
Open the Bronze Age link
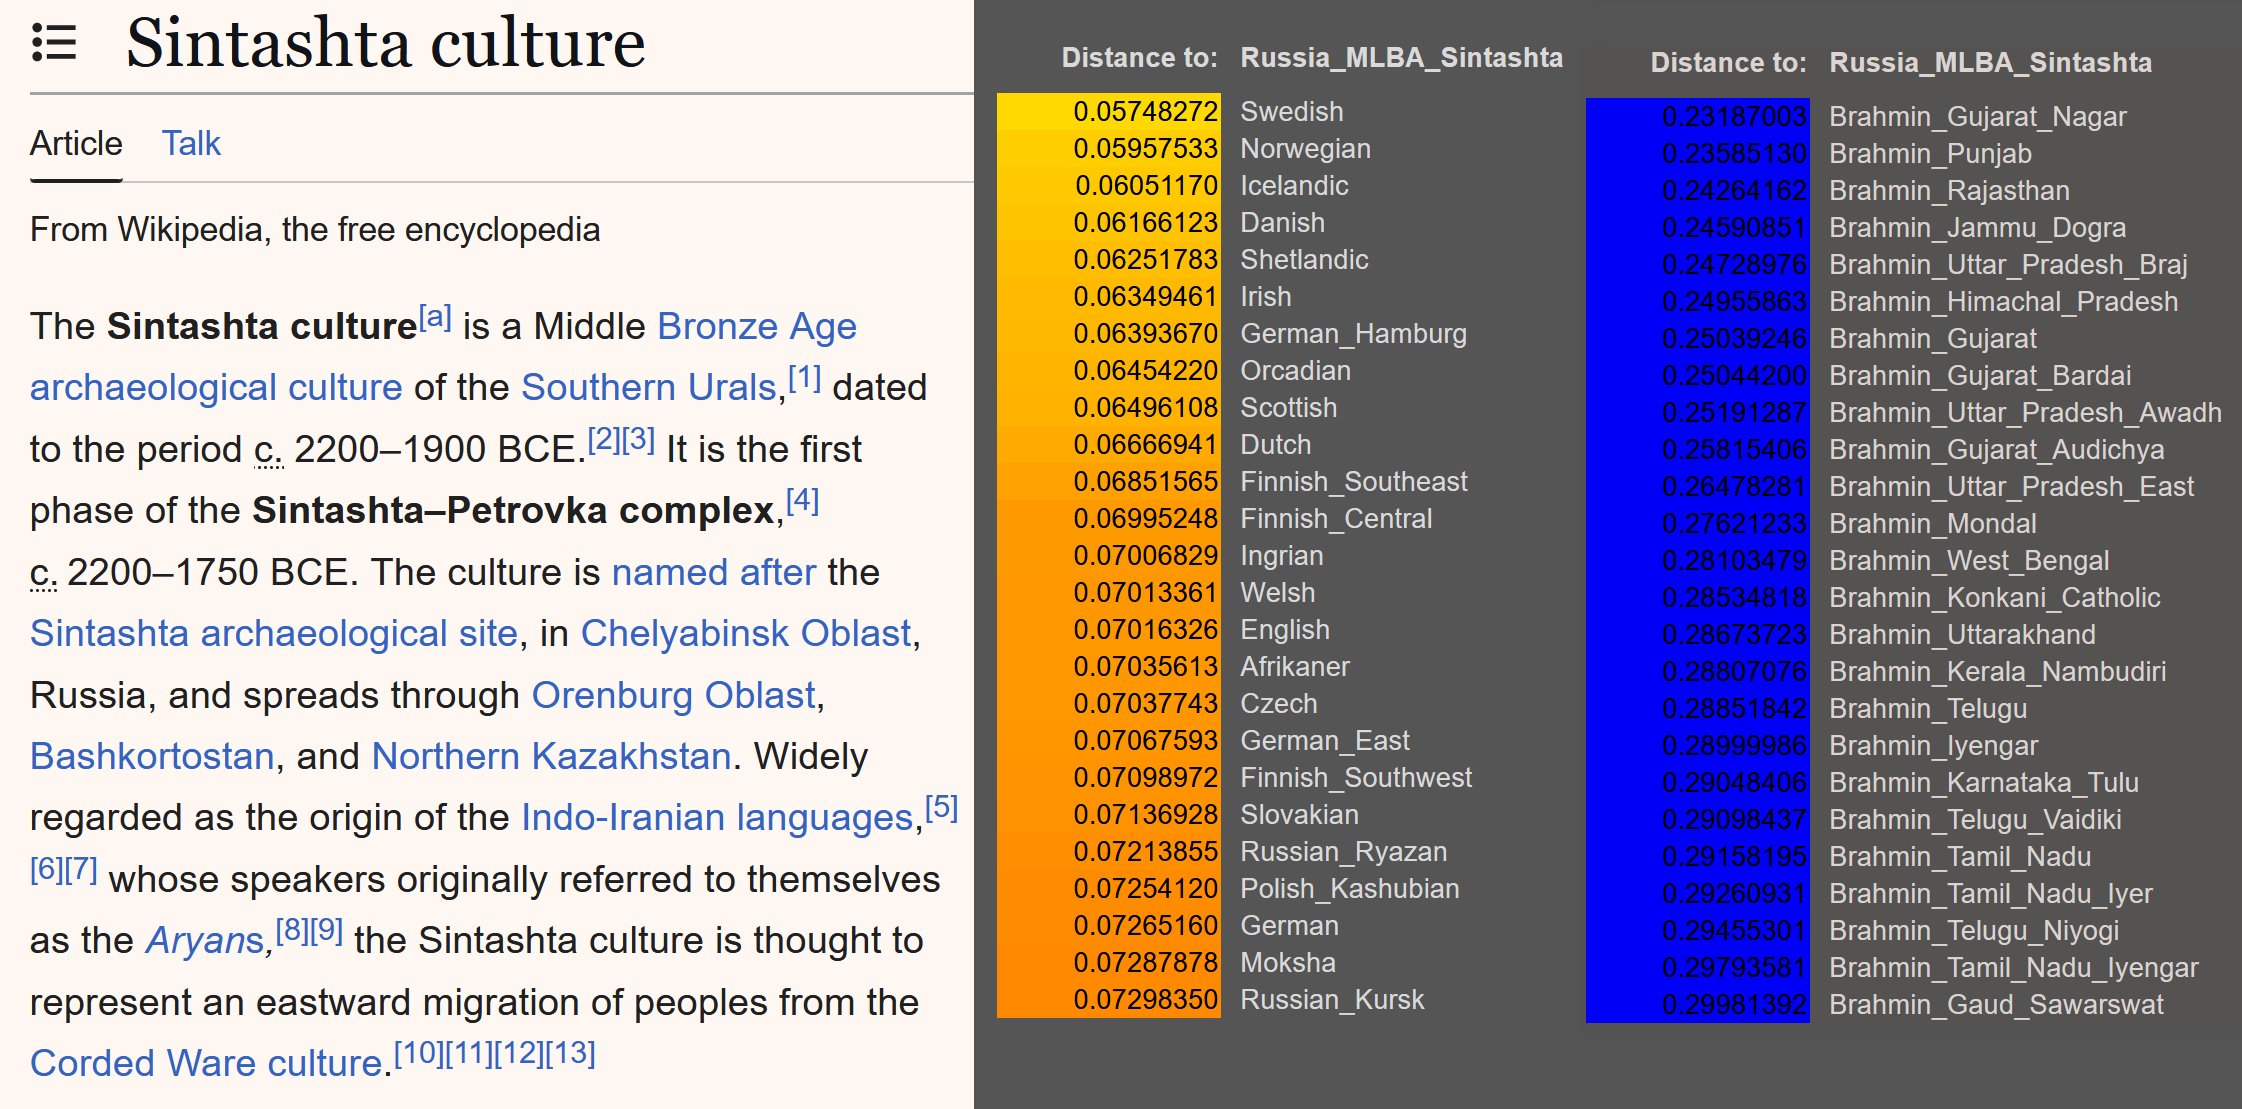coord(757,327)
